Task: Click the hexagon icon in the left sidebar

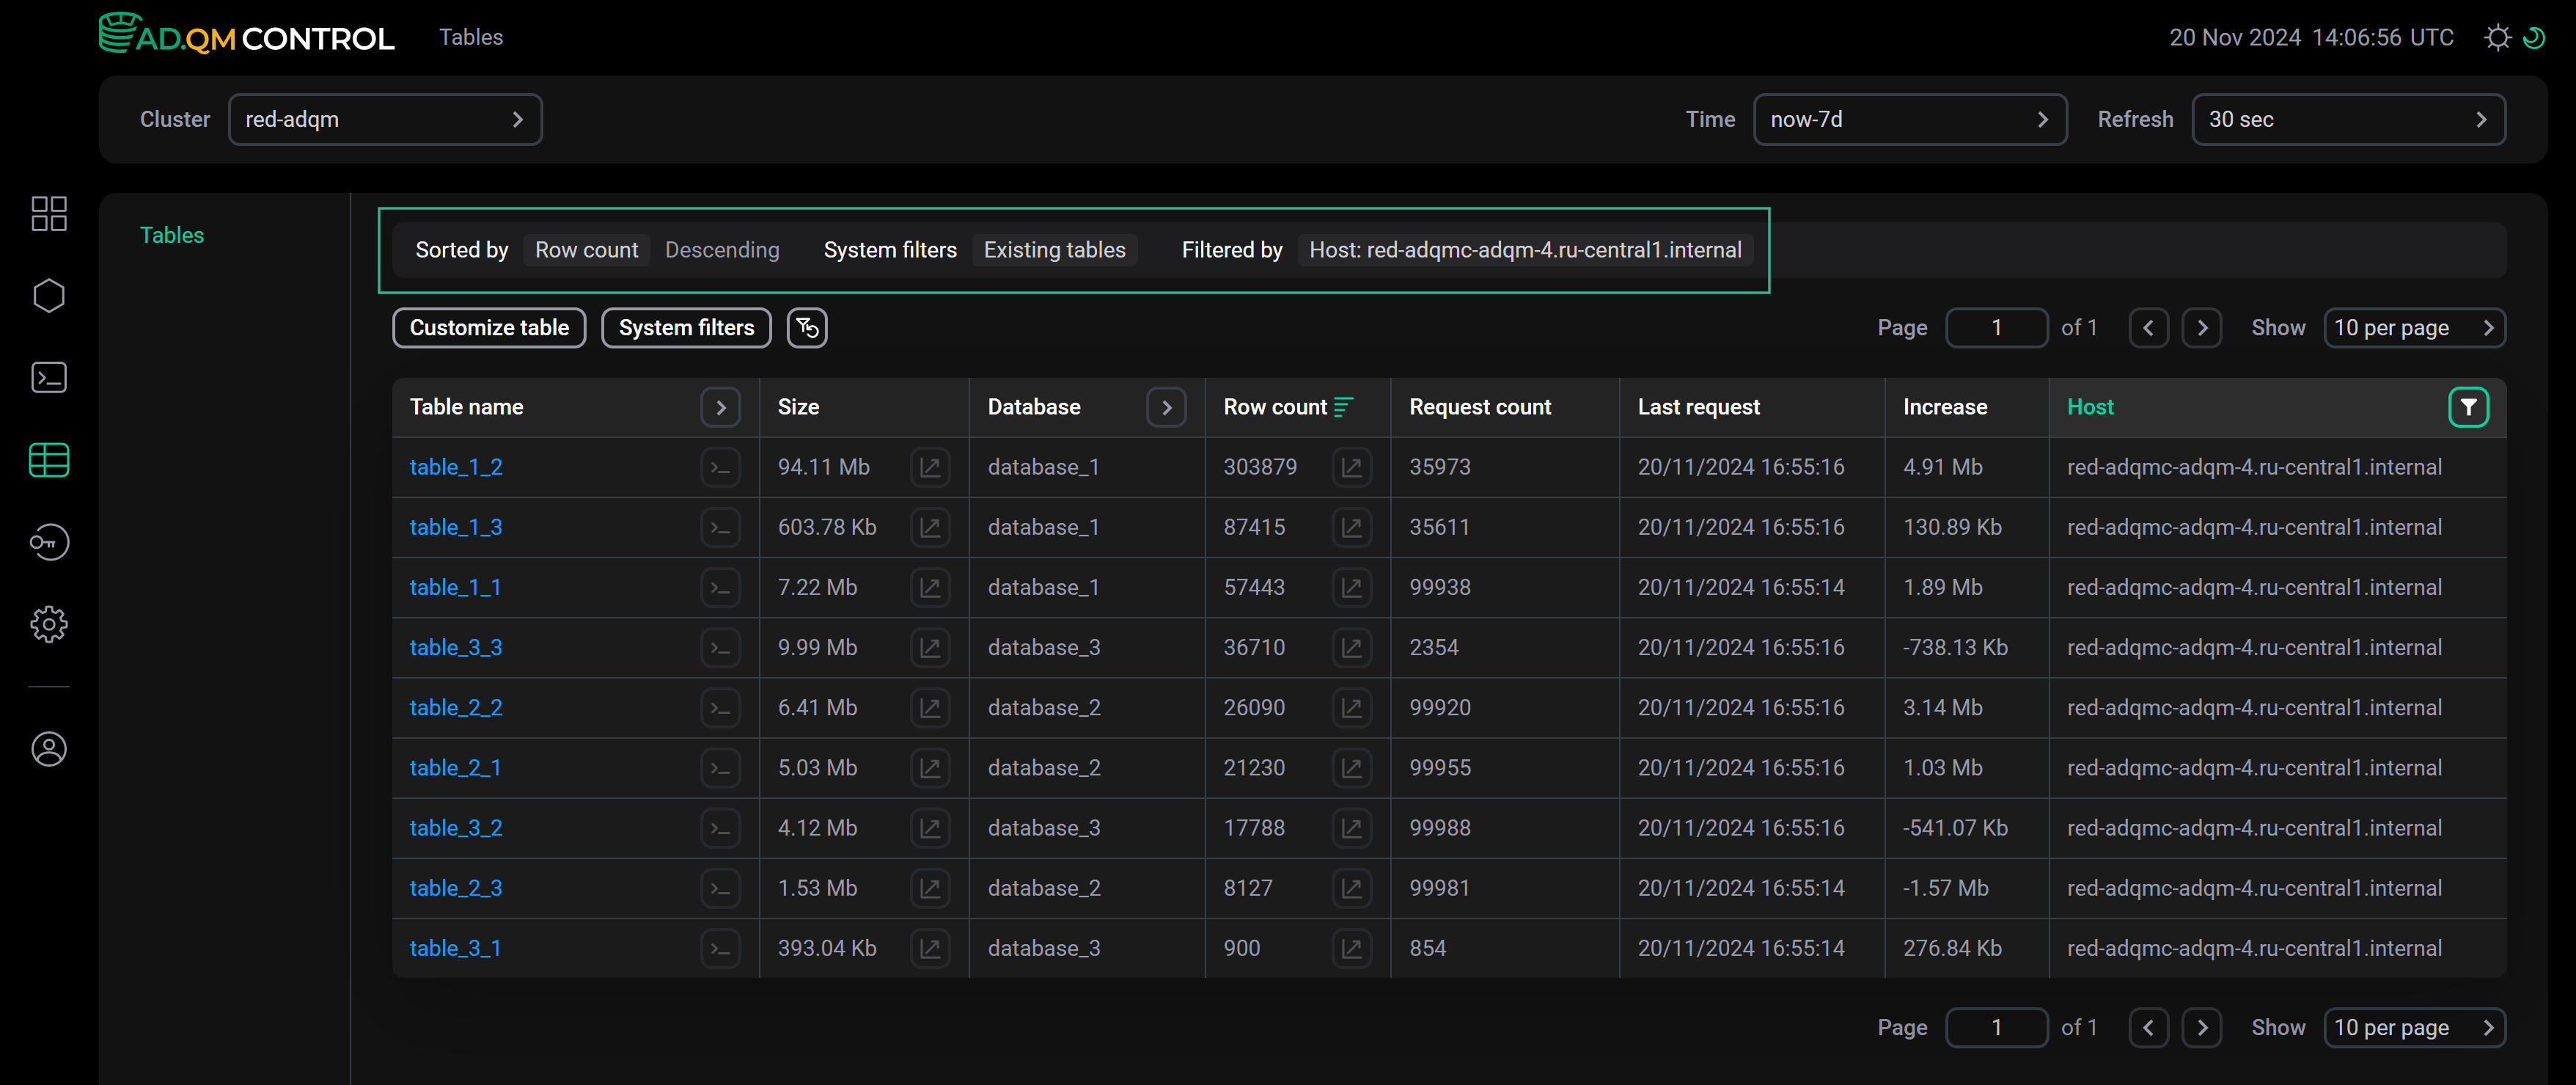Action: coord(49,295)
